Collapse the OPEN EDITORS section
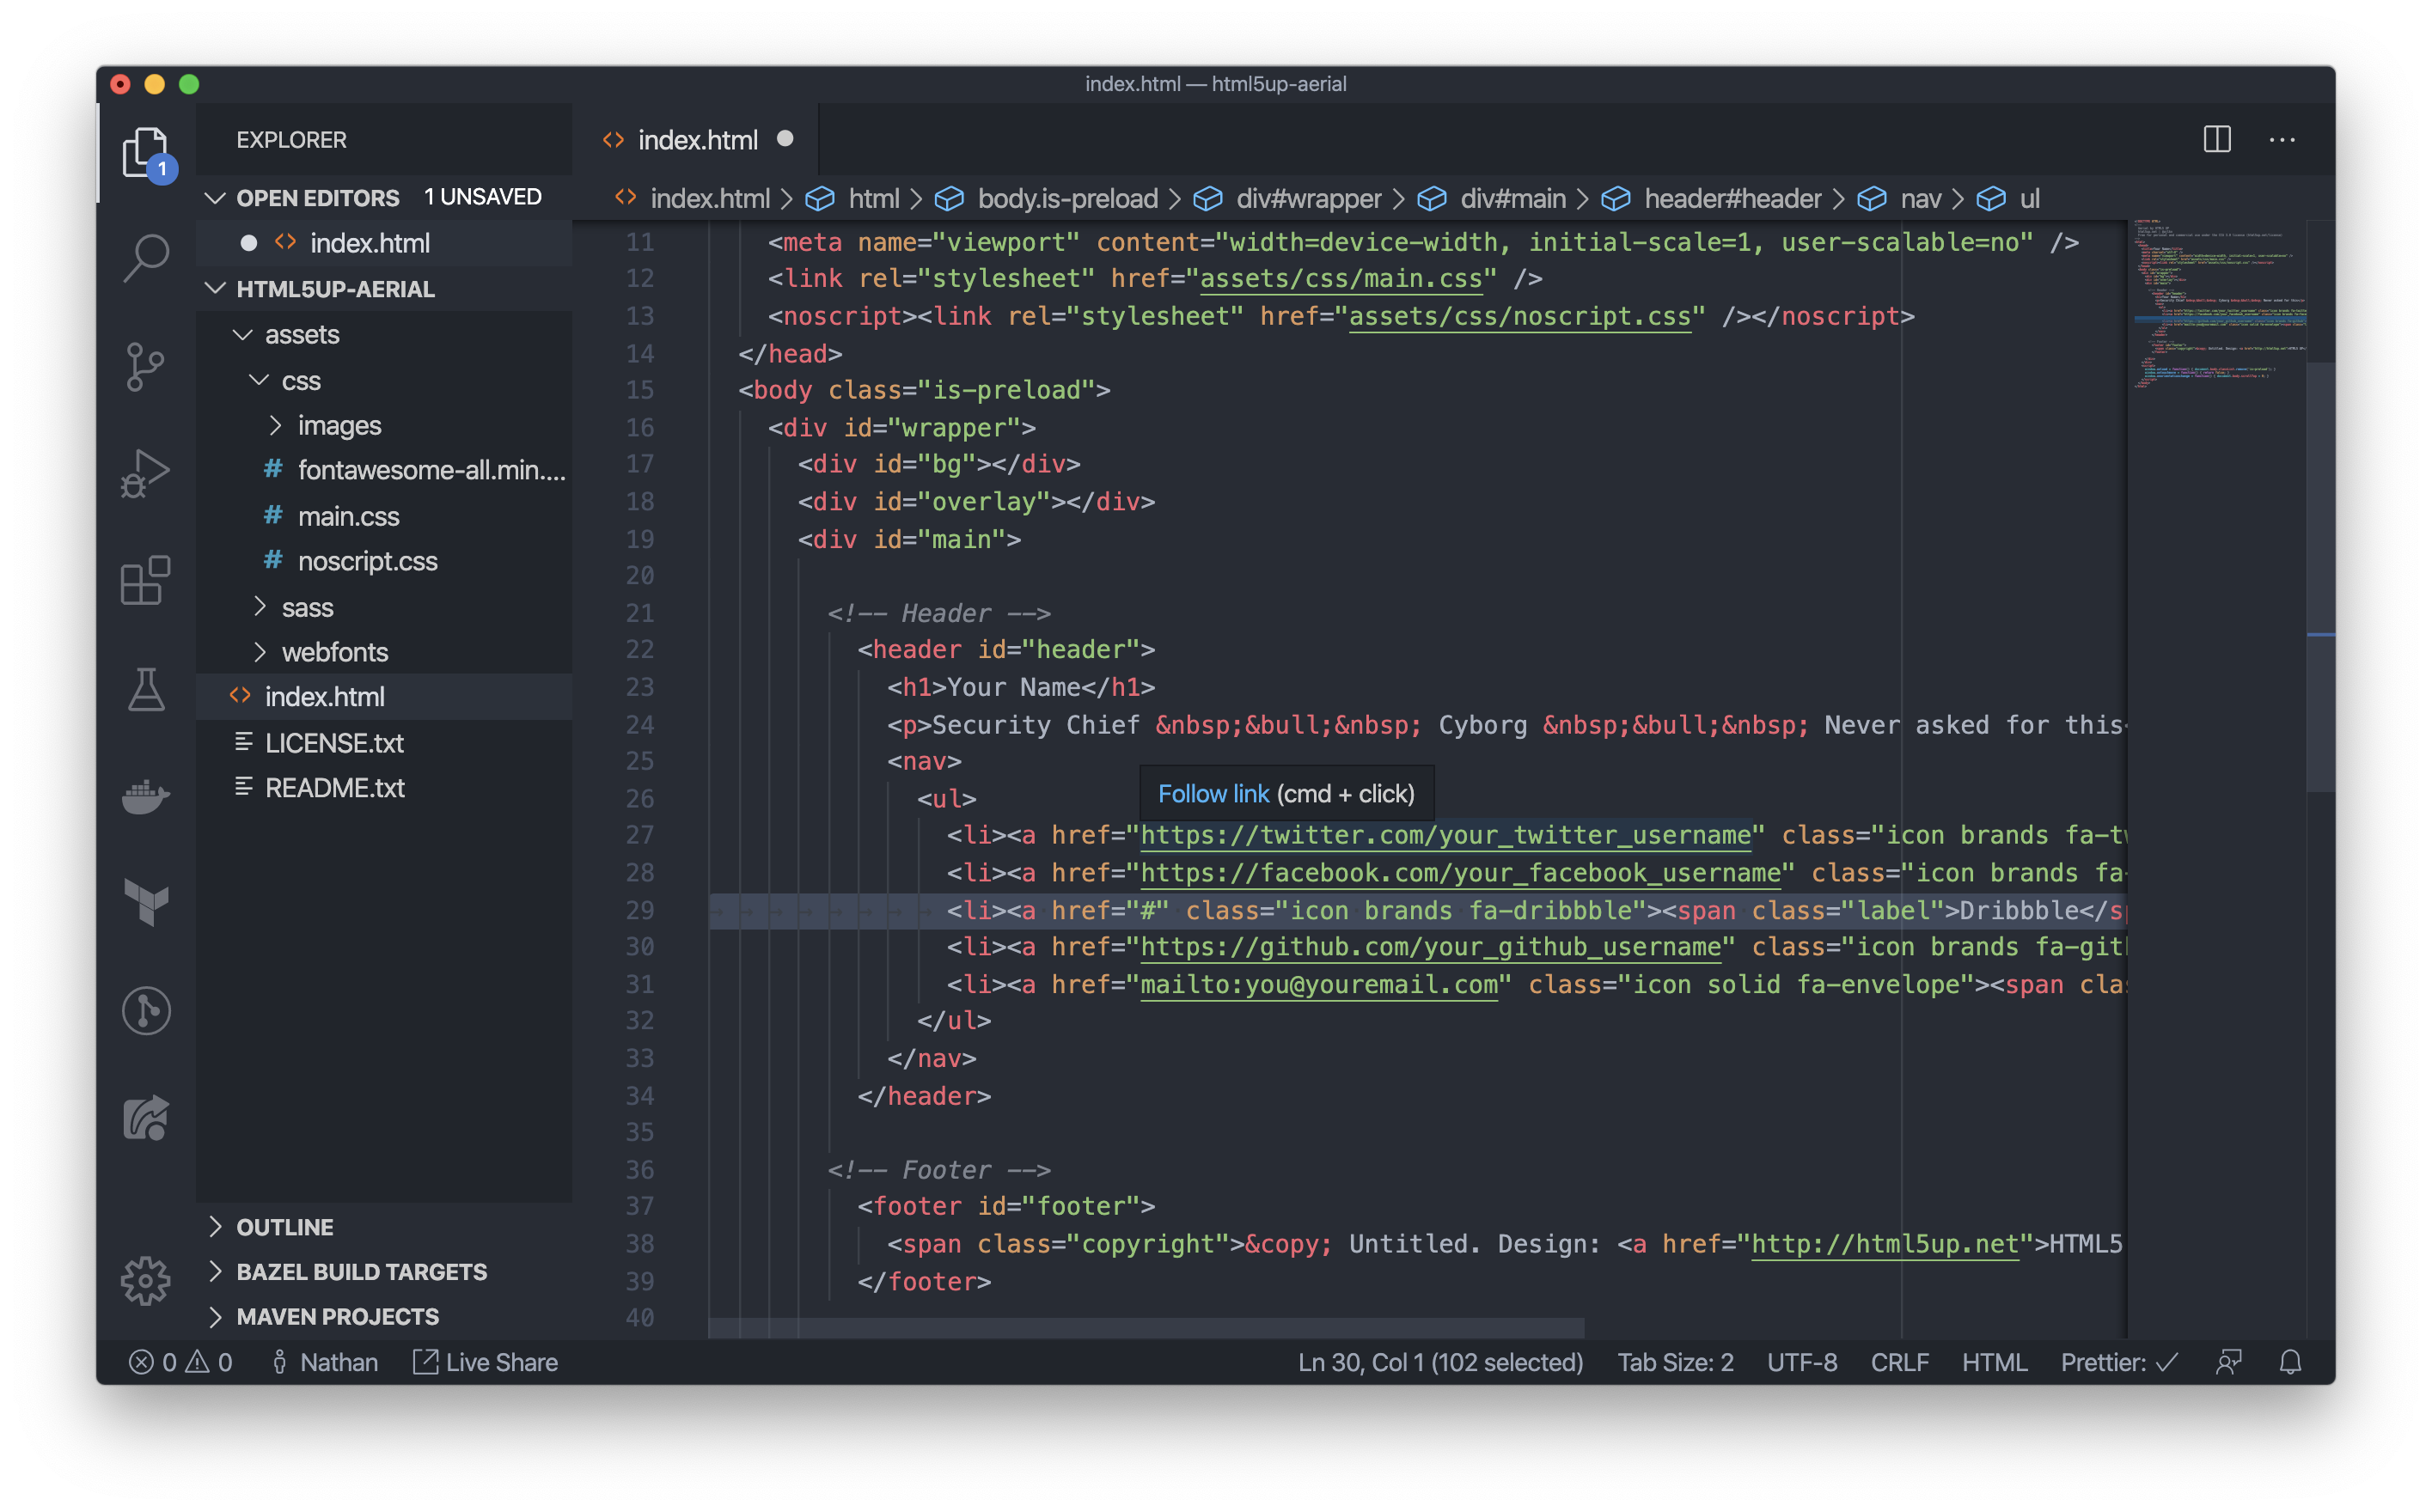 click(317, 198)
